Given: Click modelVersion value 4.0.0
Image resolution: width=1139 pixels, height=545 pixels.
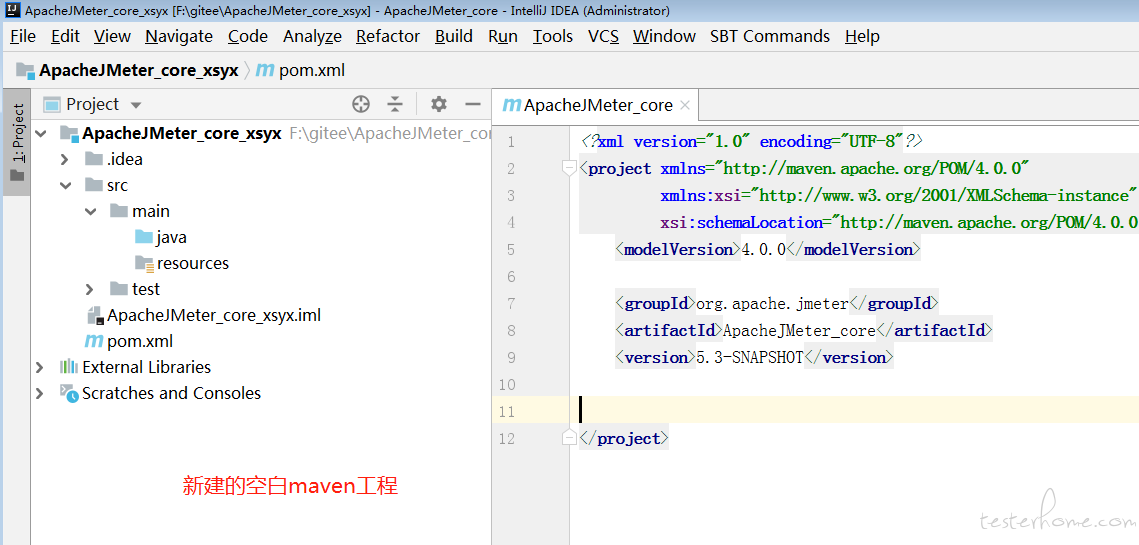Looking at the screenshot, I should [x=763, y=249].
